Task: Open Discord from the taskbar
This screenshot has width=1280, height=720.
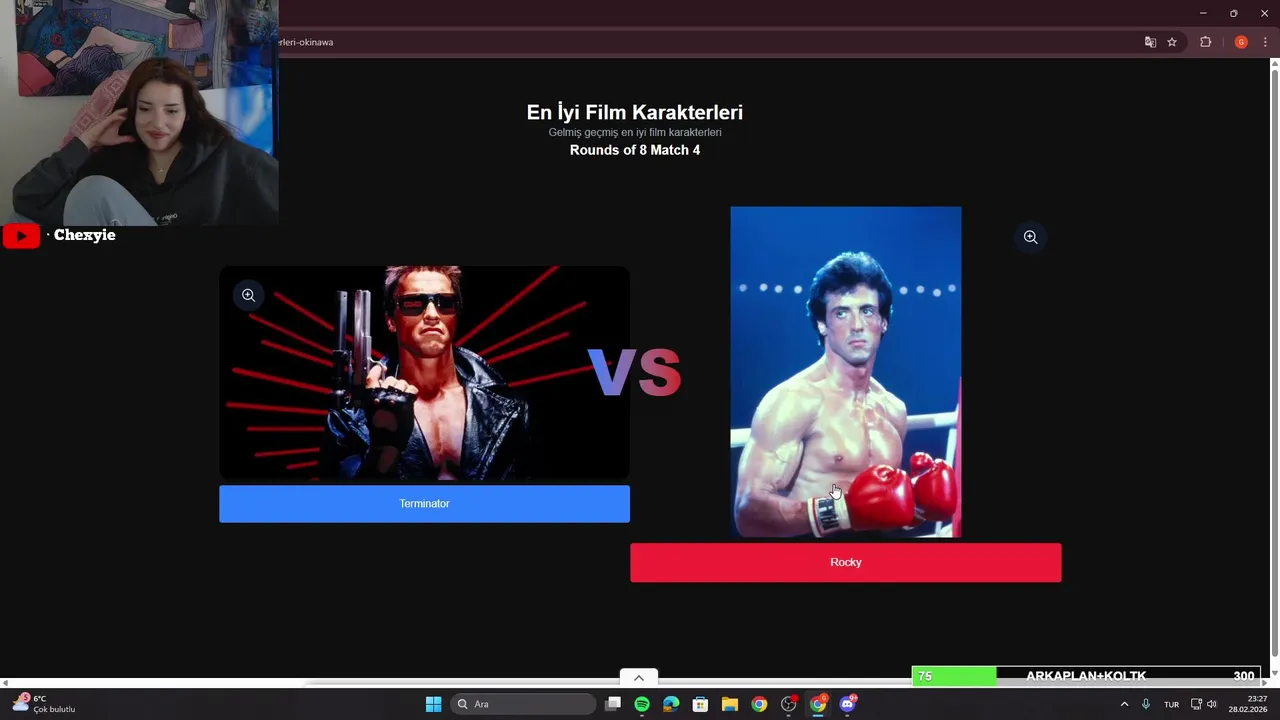Action: pyautogui.click(x=848, y=704)
